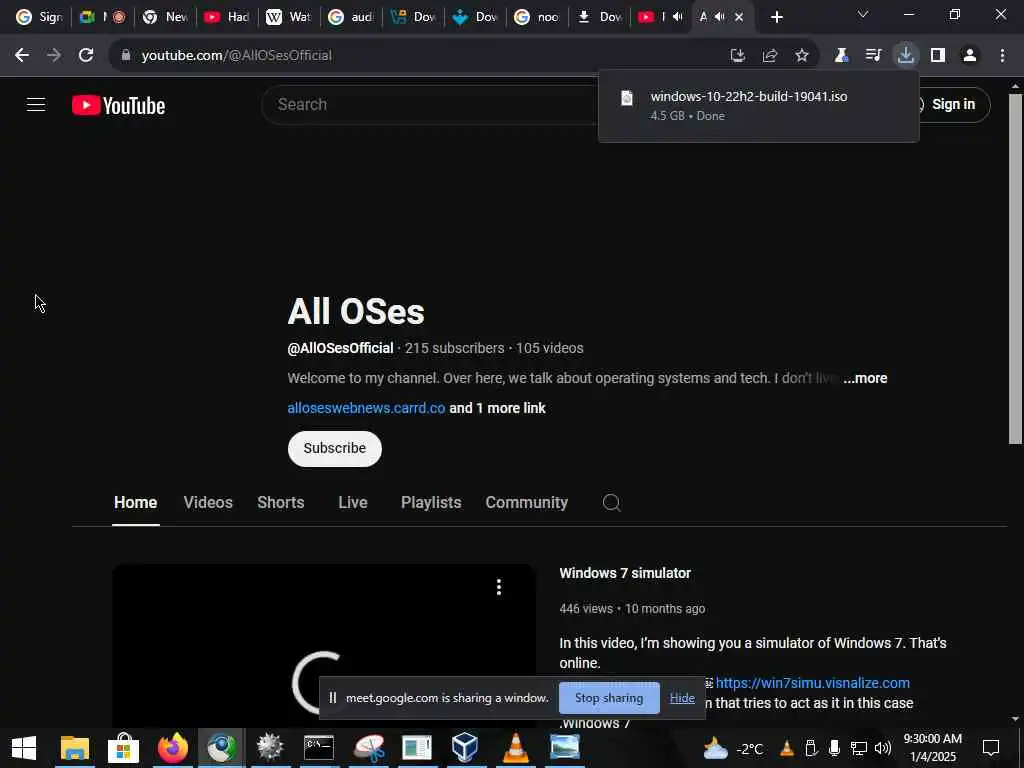Open Microsoft Store from the taskbar

pyautogui.click(x=123, y=748)
